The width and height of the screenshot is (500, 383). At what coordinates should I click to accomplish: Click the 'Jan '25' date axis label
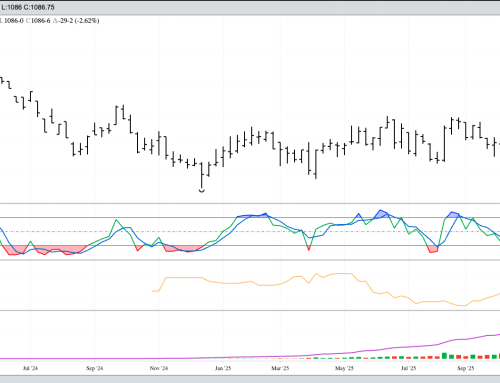pyautogui.click(x=223, y=368)
